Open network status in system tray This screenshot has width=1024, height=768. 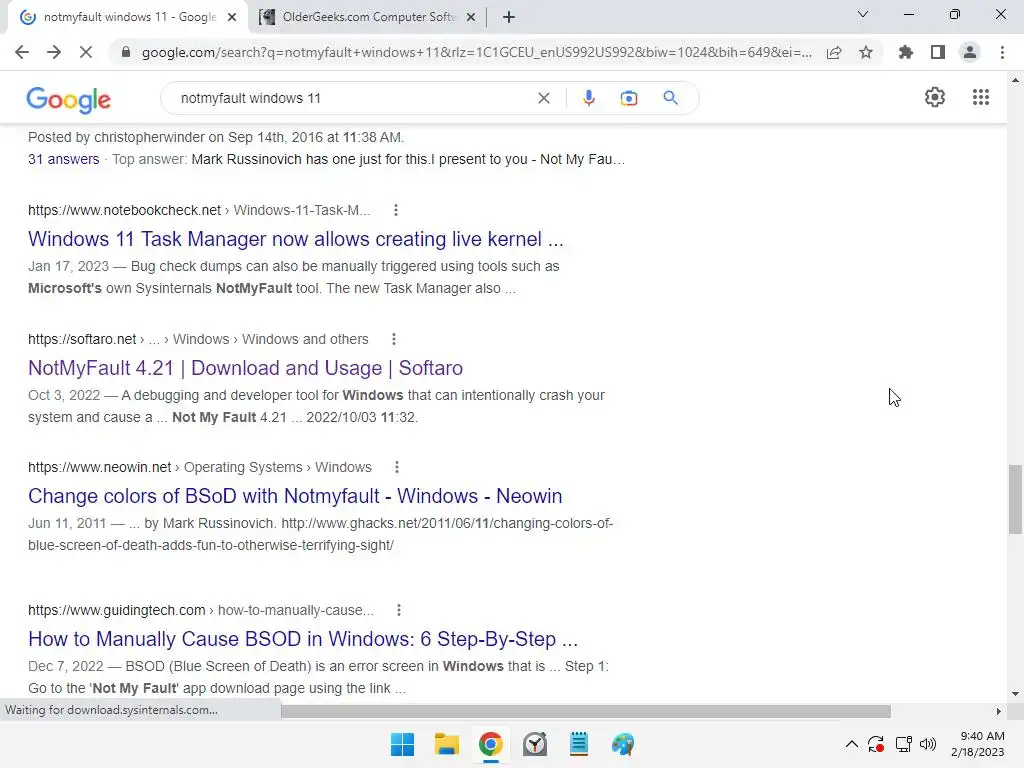click(904, 744)
